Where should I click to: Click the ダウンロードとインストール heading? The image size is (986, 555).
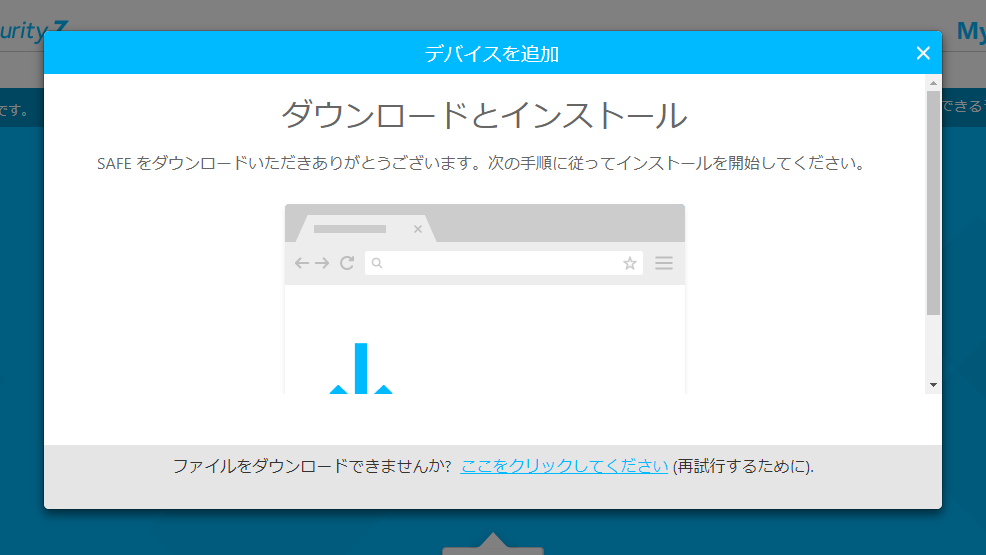484,116
